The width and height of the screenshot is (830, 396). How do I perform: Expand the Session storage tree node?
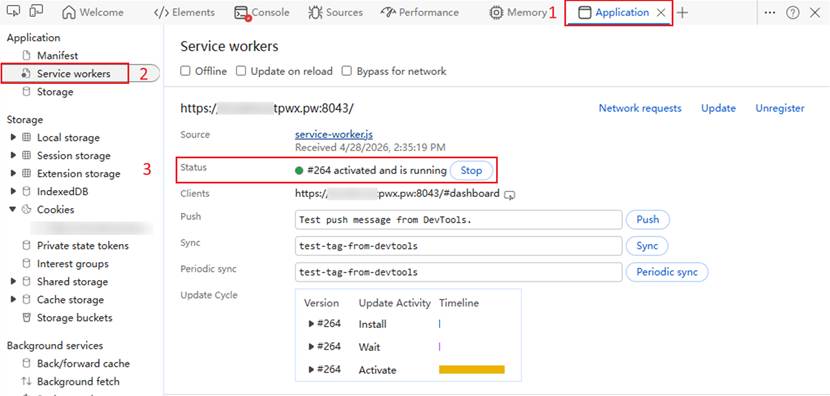(13, 156)
